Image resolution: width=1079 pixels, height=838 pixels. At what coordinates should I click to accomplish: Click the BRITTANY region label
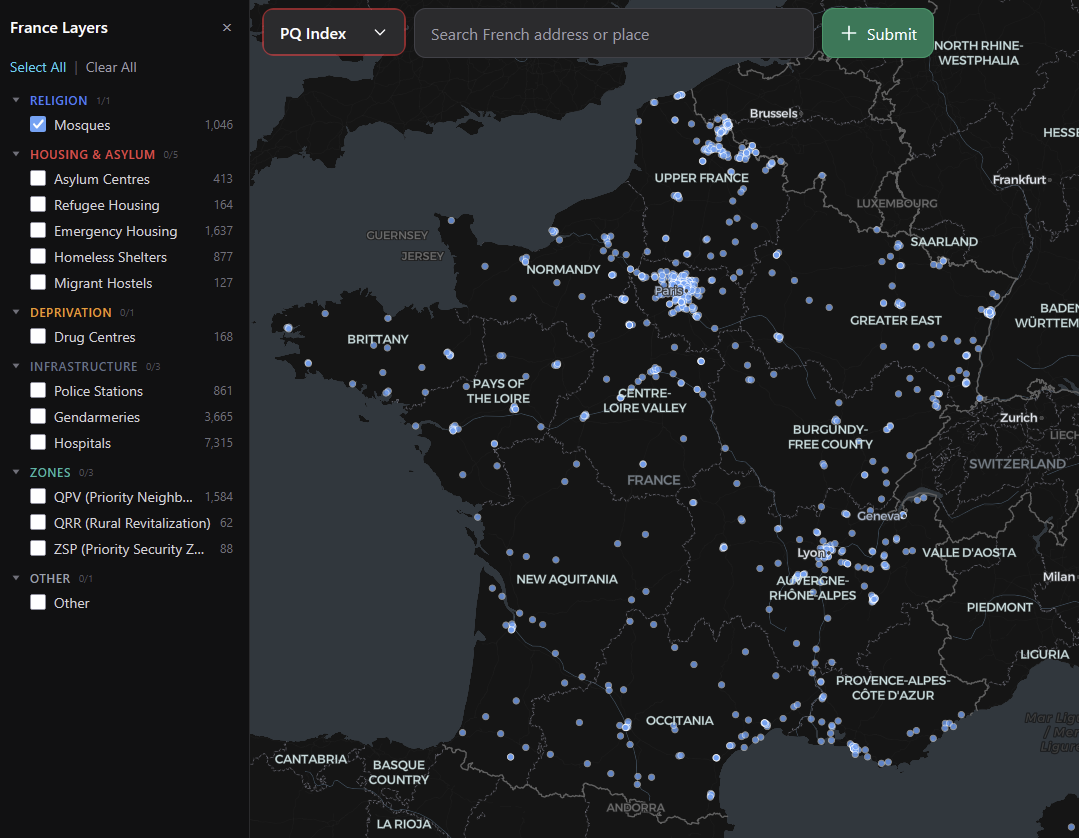378,339
